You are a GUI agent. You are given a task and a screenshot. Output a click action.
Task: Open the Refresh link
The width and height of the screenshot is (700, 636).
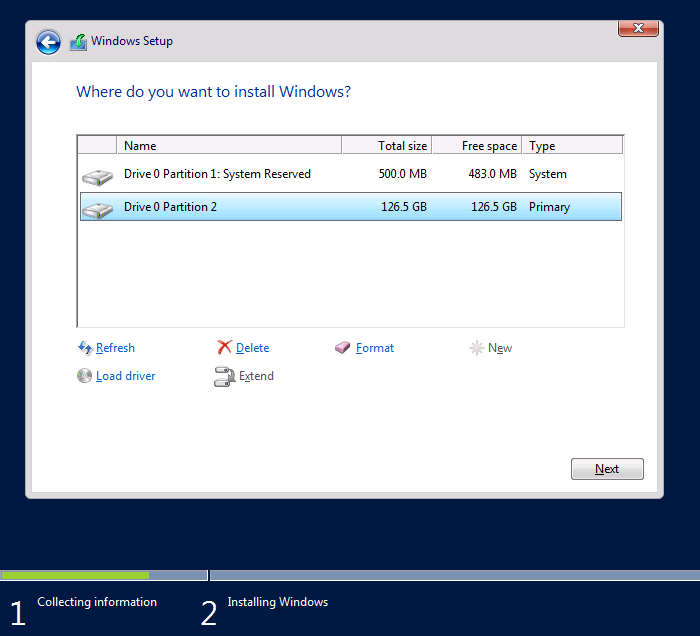click(115, 348)
